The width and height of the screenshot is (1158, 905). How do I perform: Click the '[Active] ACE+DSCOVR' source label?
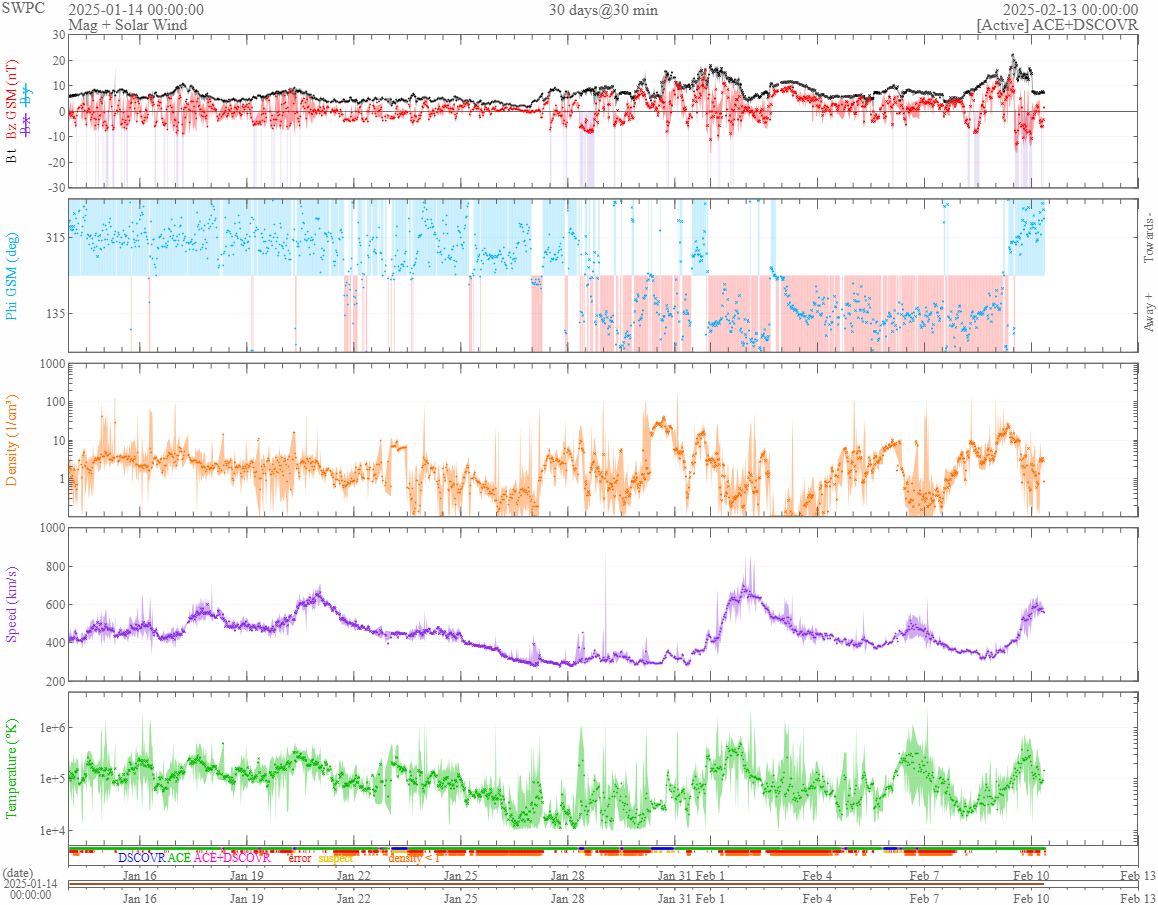(x=1057, y=25)
